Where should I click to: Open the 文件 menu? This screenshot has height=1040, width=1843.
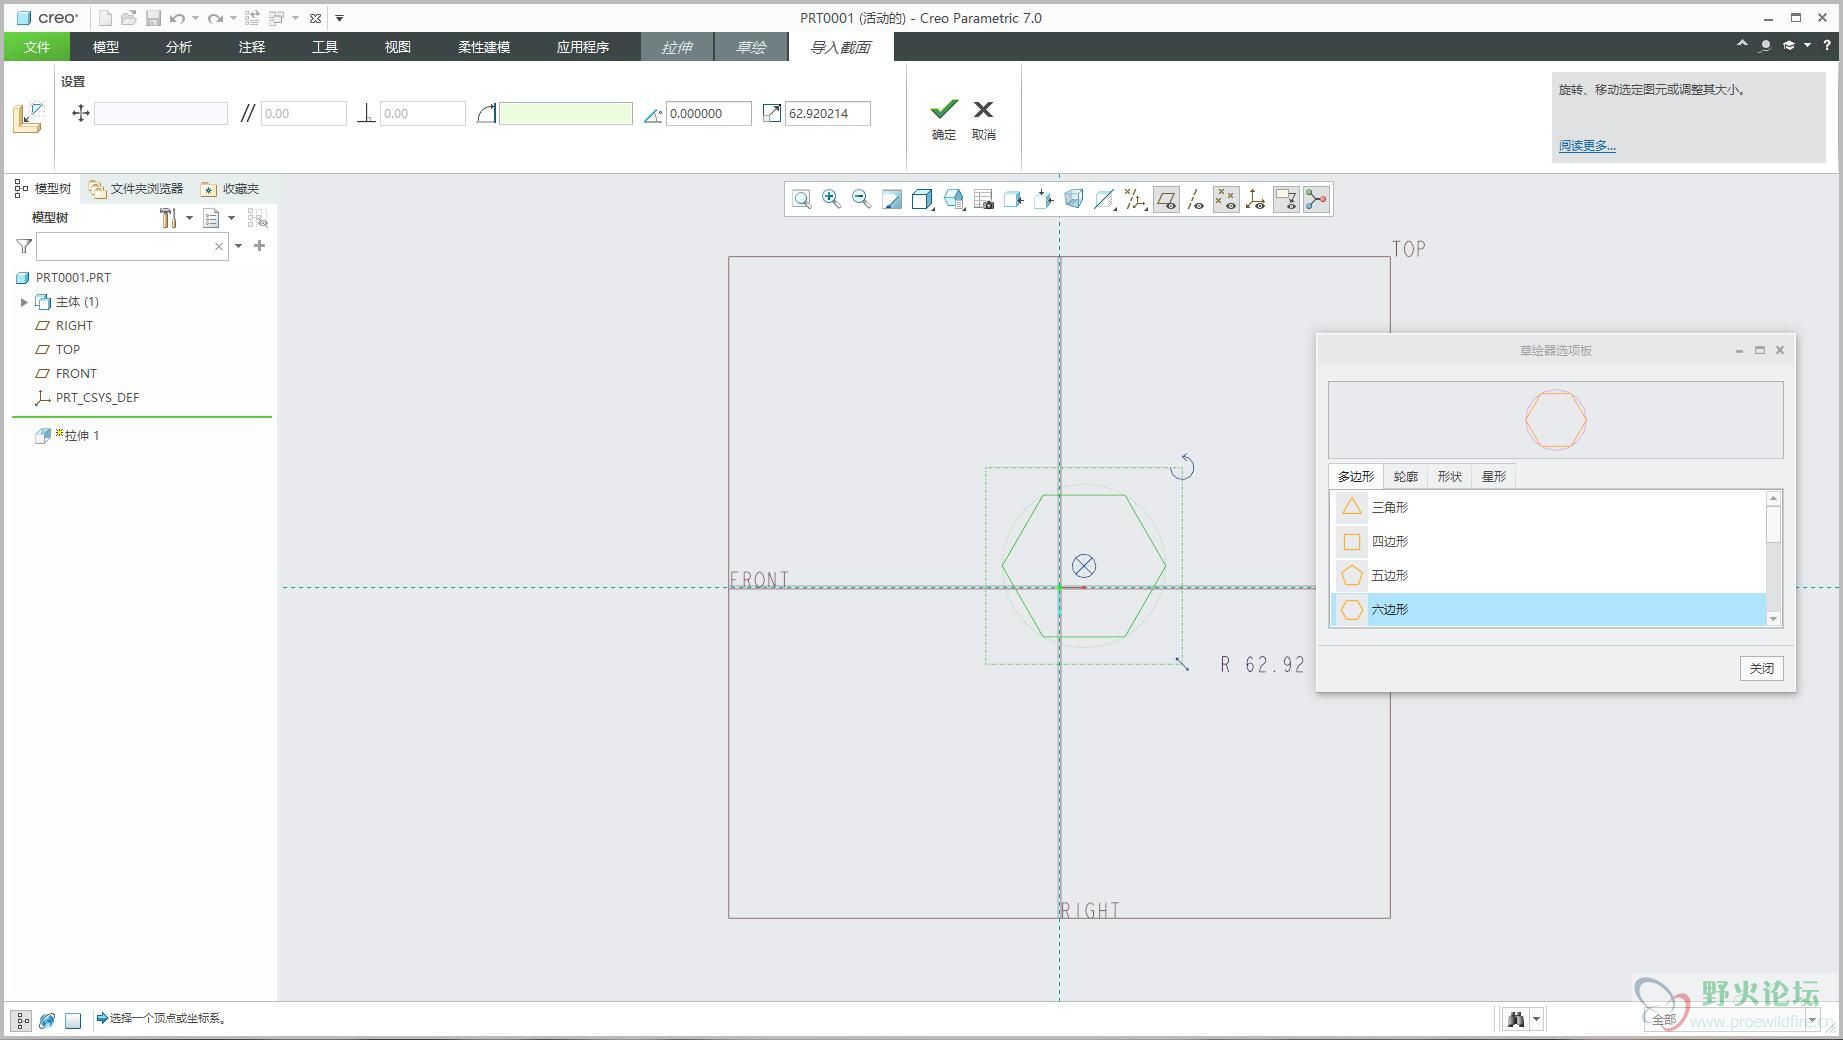[x=37, y=47]
